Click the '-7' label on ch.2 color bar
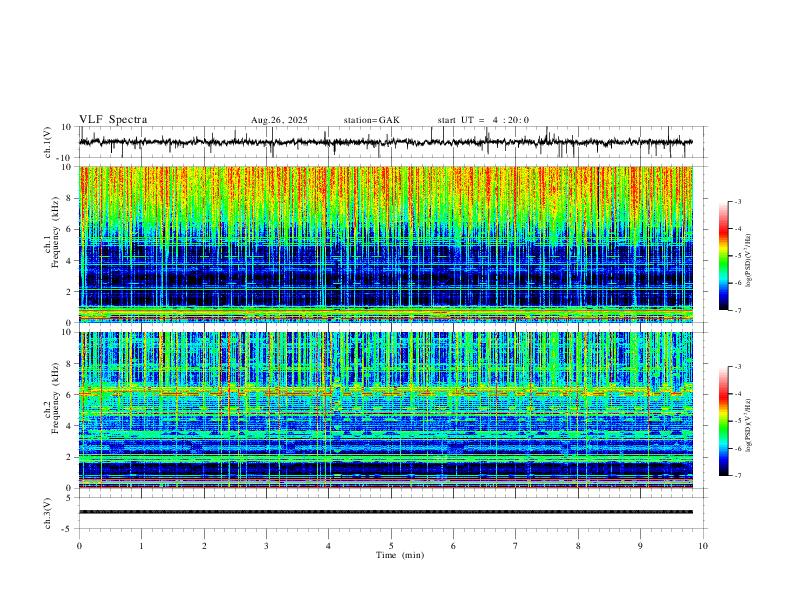The width and height of the screenshot is (792, 612). tap(737, 476)
